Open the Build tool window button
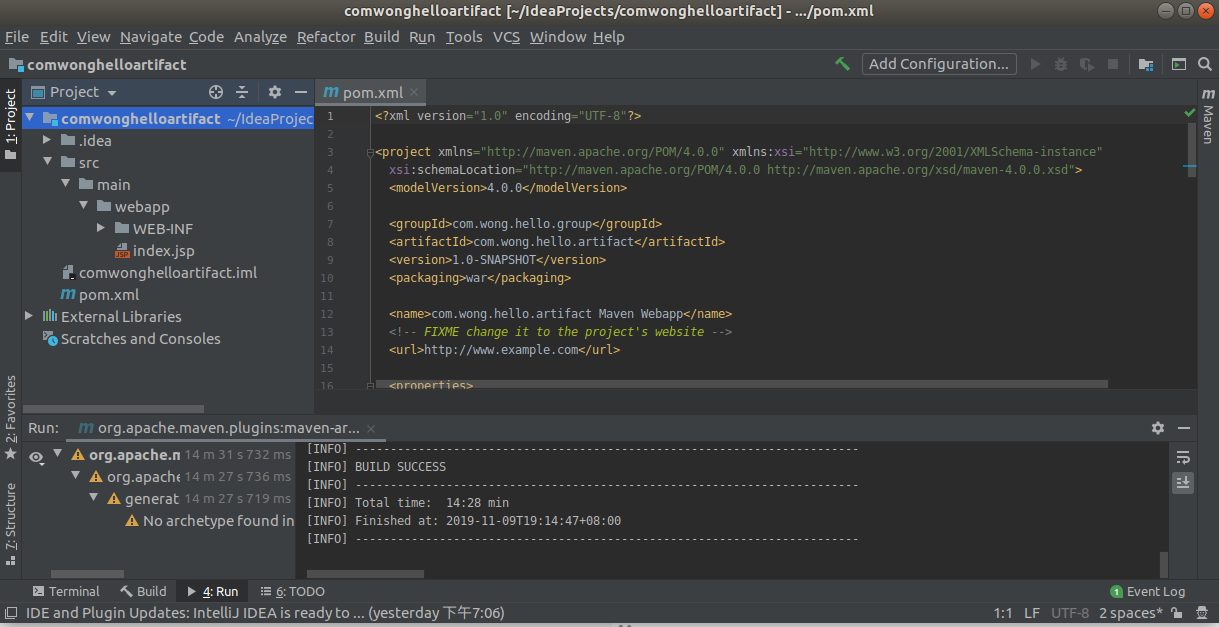The width and height of the screenshot is (1219, 627). [x=143, y=591]
